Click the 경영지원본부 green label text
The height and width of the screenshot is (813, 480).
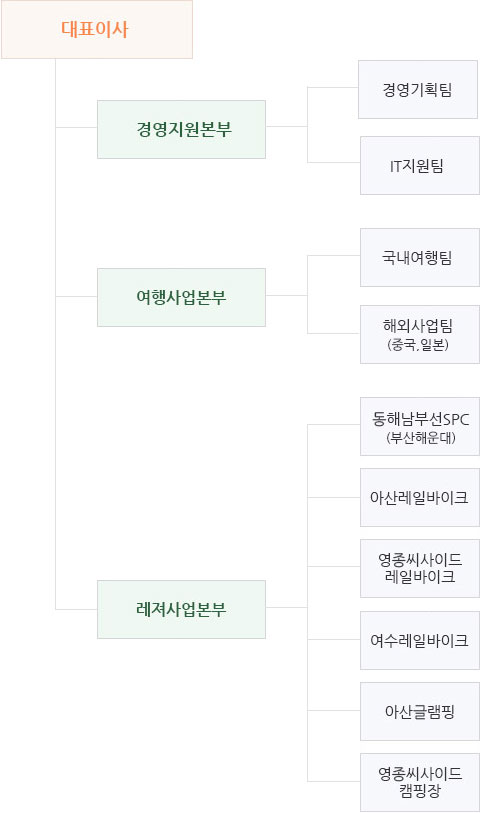point(184,129)
